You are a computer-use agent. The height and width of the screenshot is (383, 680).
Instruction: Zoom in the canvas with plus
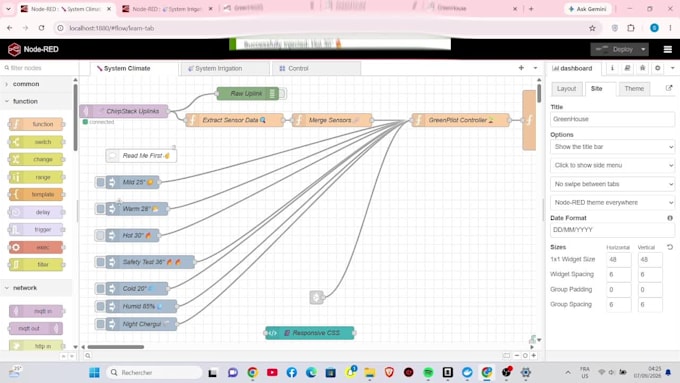click(534, 356)
